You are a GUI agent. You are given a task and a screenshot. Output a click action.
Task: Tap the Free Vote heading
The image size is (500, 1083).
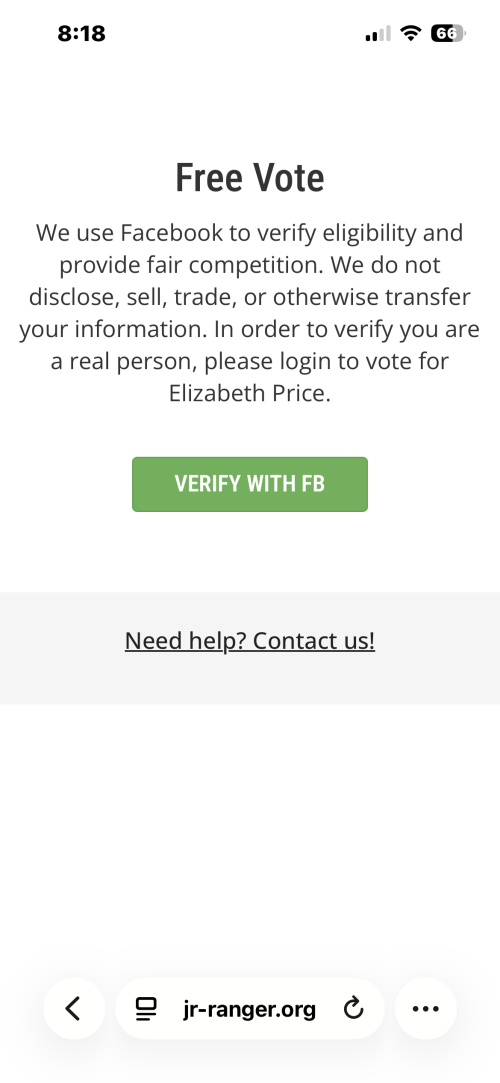point(250,178)
